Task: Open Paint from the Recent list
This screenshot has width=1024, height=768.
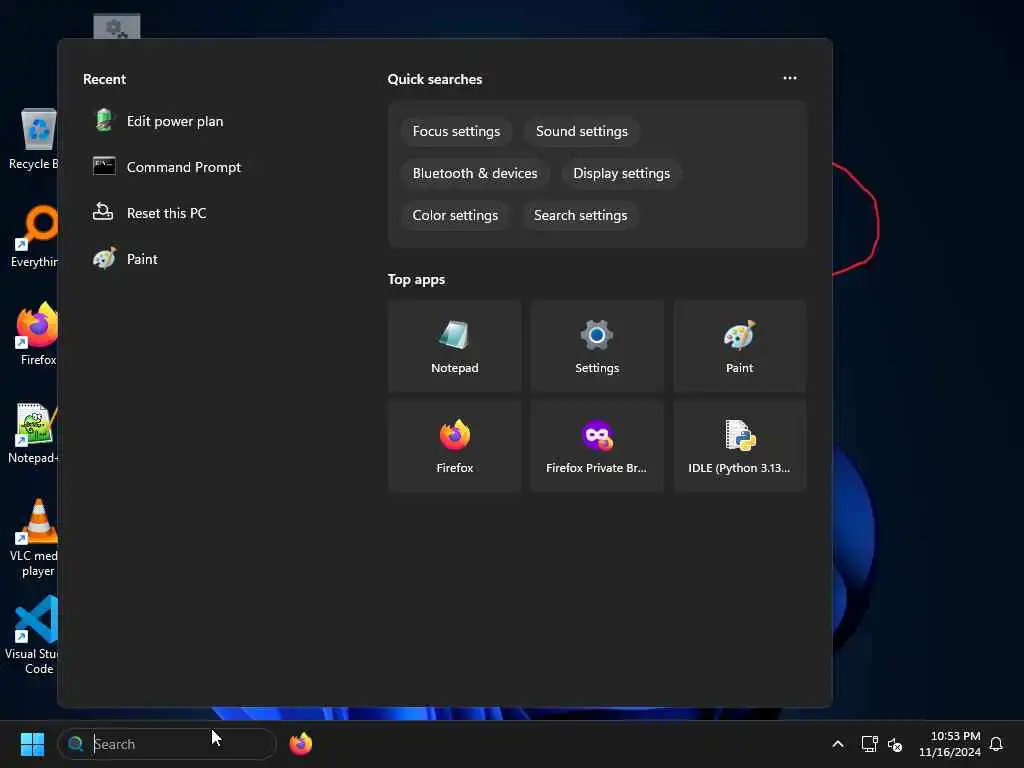Action: click(125, 259)
